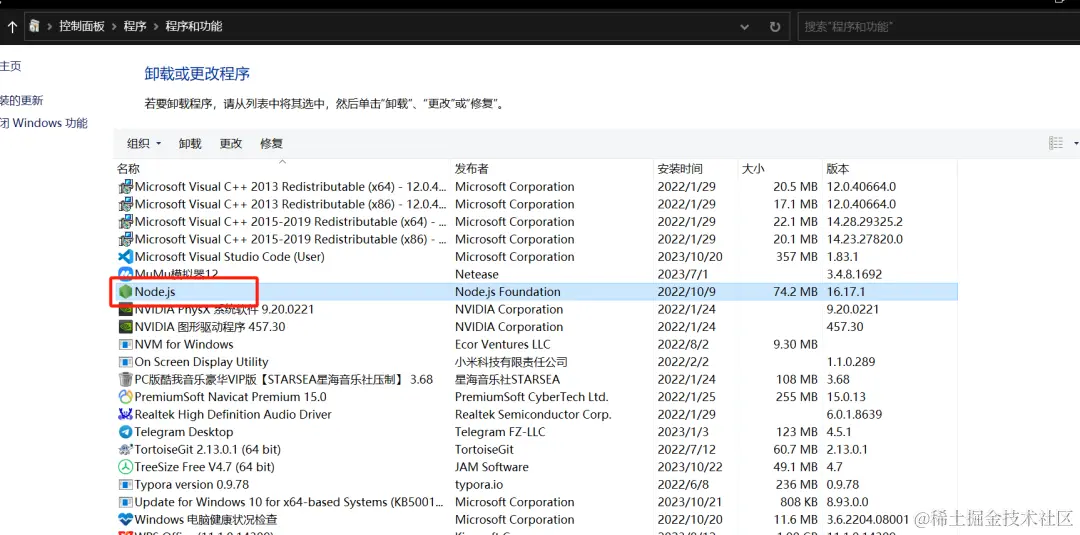Click the TreeSize Free icon
The image size is (1080, 535).
[125, 467]
